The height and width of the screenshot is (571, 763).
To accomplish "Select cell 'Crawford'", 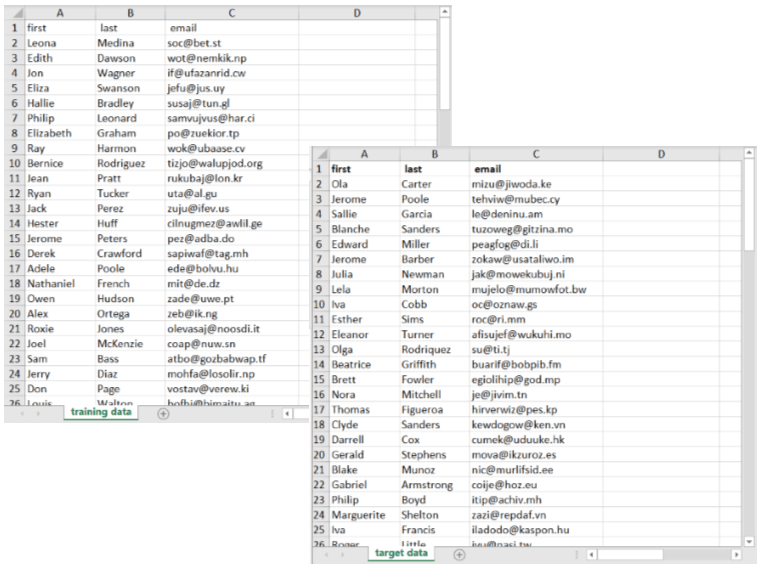I will (130, 254).
